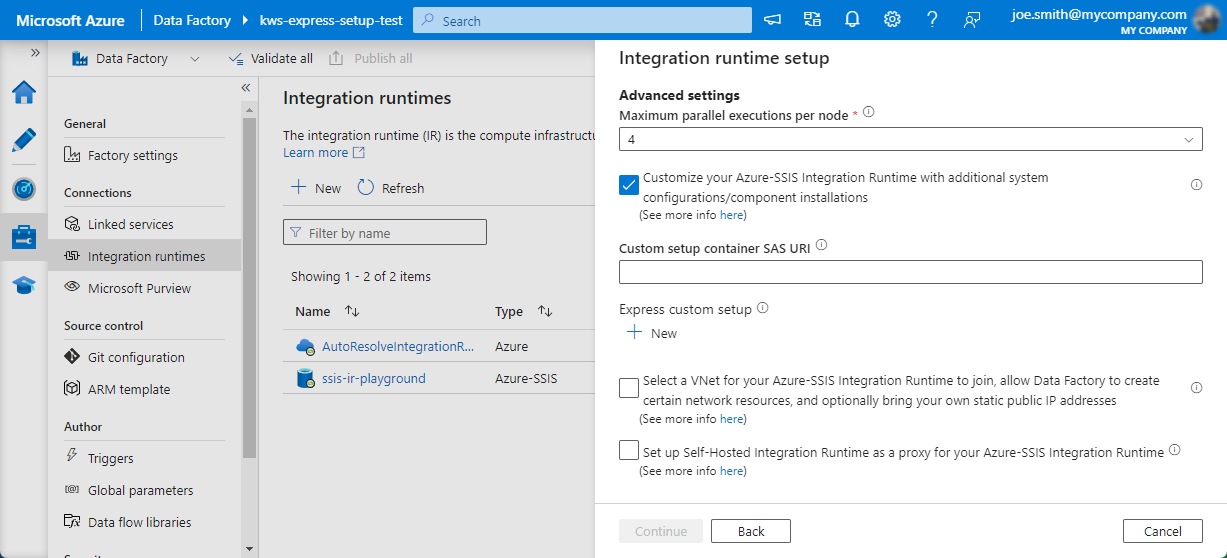Open the Notifications bell
1227x558 pixels.
(x=852, y=20)
